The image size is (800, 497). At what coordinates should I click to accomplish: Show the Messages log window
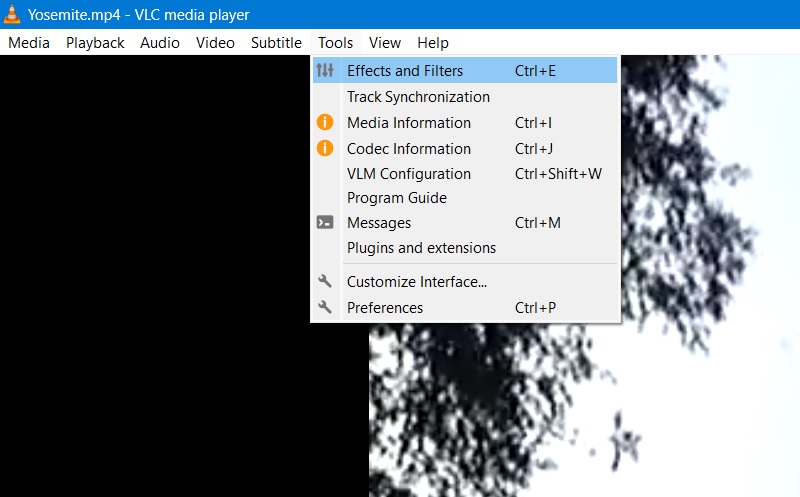(x=465, y=222)
